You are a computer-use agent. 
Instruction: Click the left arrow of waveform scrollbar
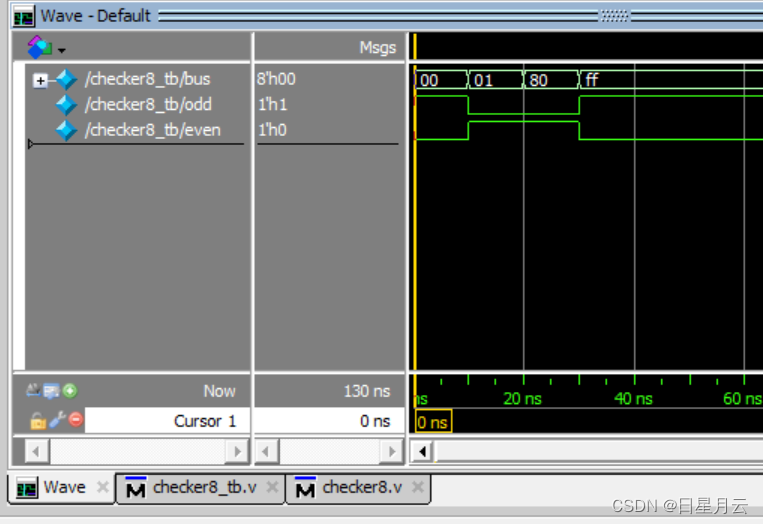coord(422,452)
